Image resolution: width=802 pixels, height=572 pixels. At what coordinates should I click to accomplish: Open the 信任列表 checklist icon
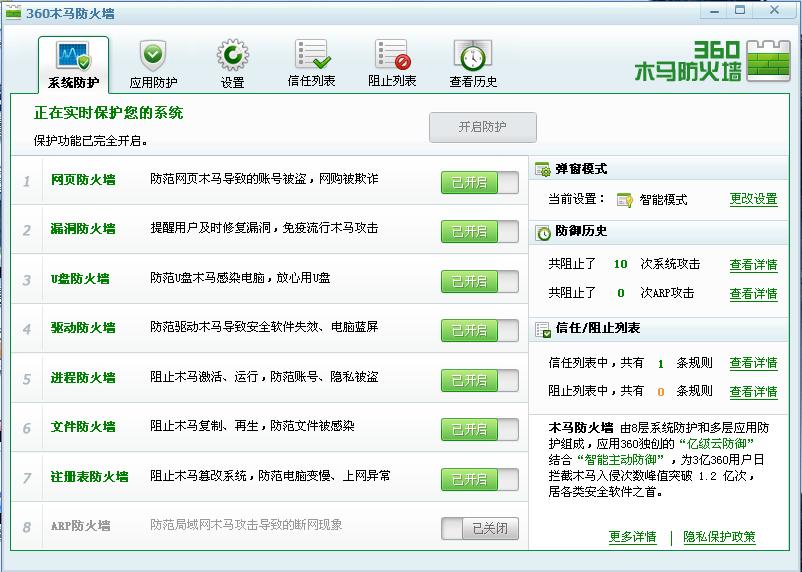[312, 55]
